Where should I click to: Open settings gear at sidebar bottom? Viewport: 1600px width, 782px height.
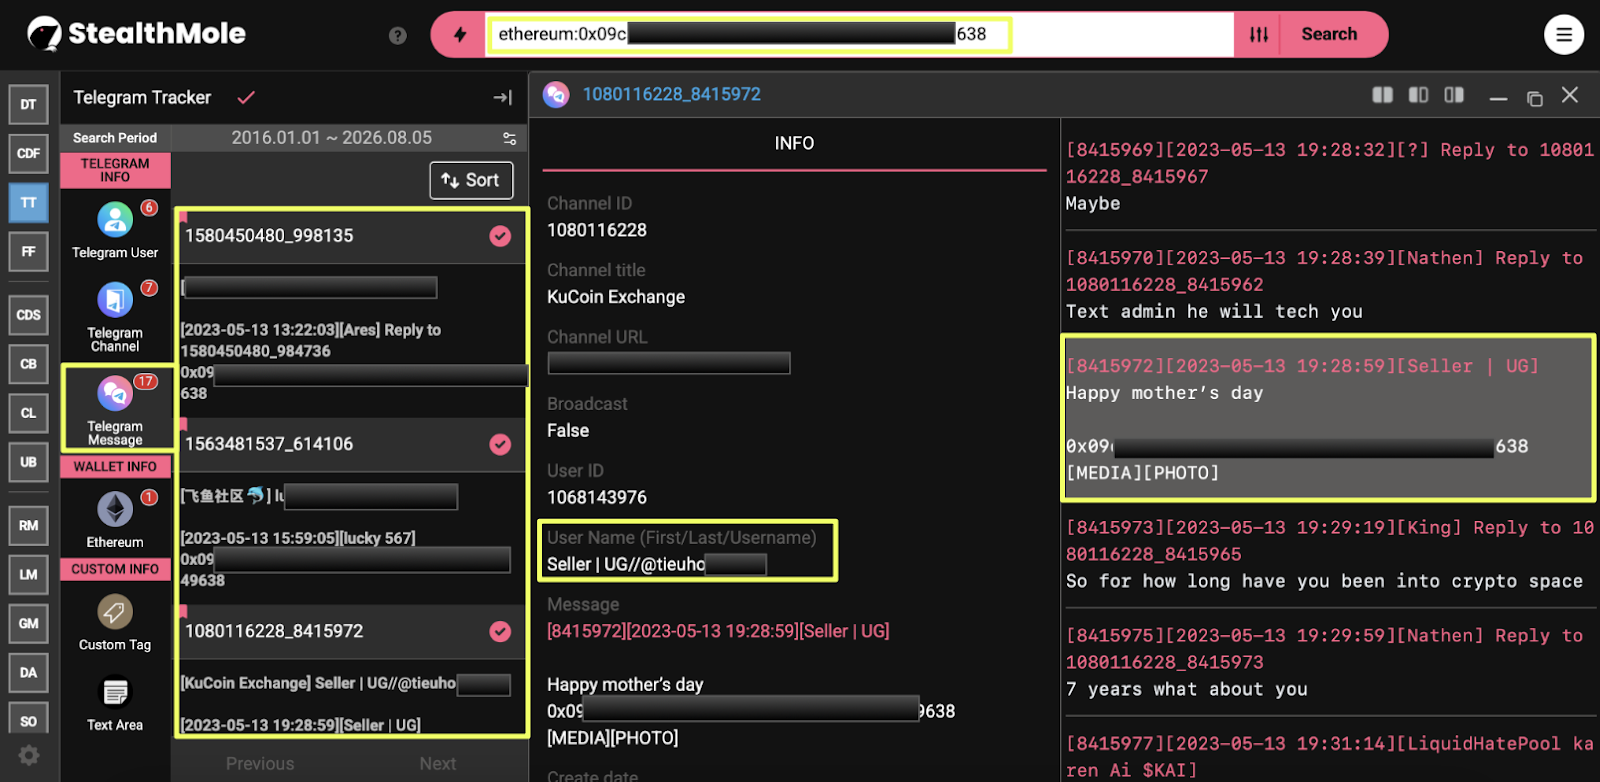(x=29, y=756)
